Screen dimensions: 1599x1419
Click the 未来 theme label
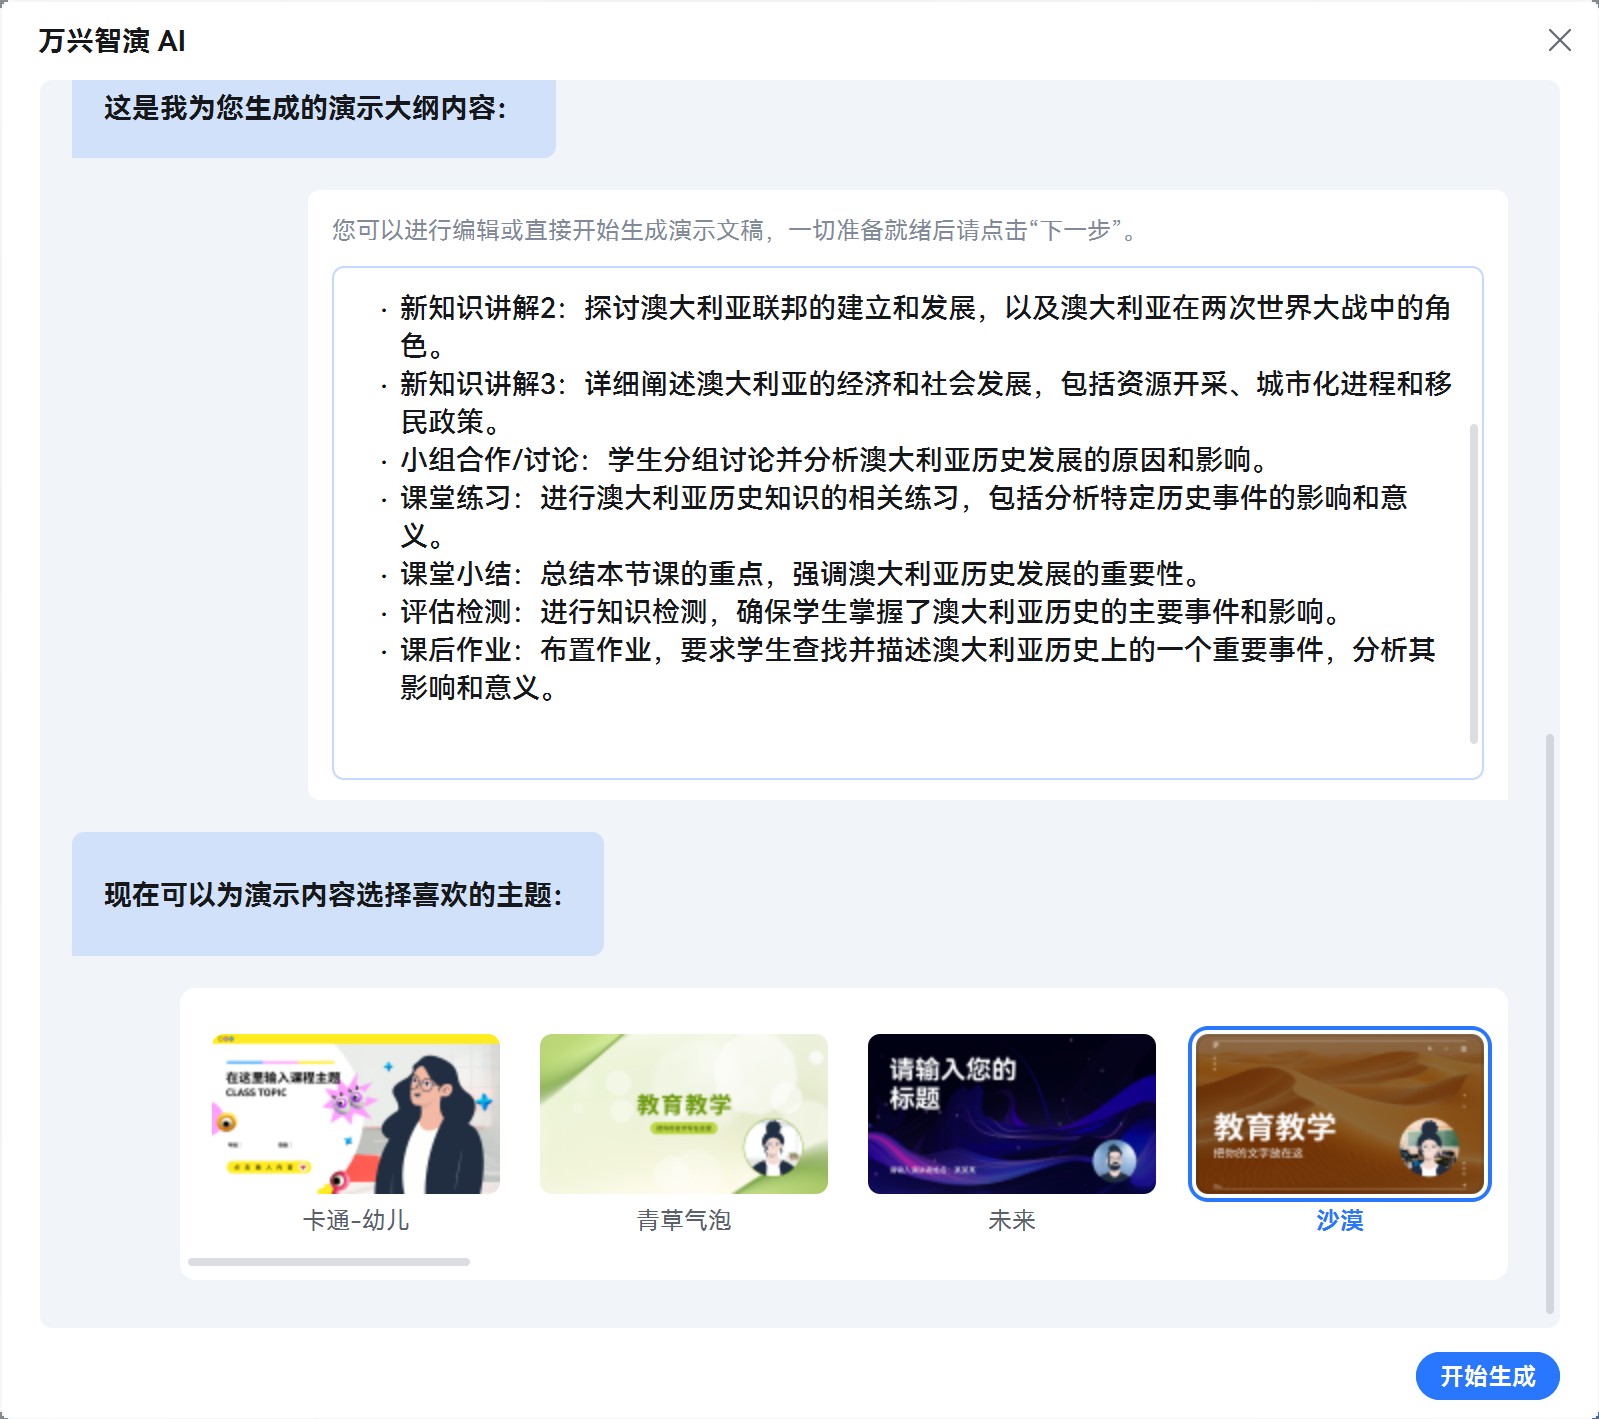coord(1012,1220)
